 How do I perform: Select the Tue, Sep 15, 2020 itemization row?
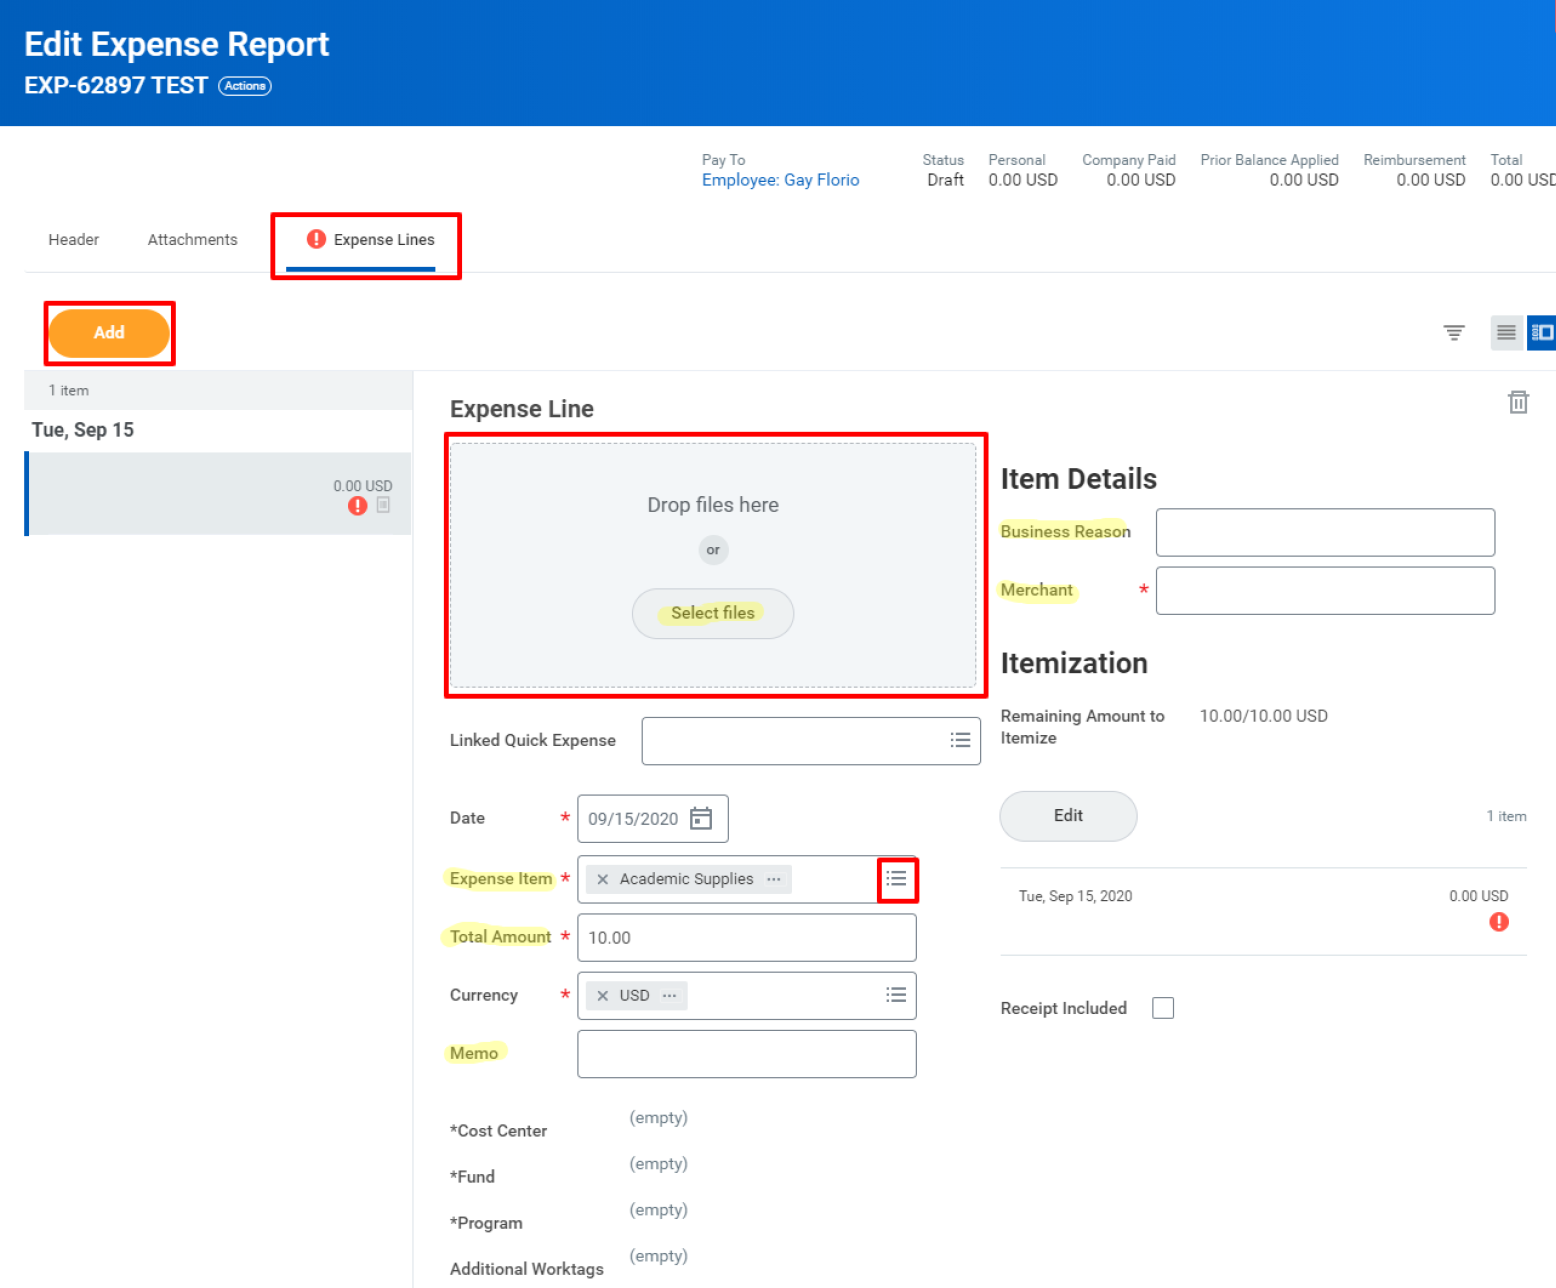click(x=1263, y=910)
